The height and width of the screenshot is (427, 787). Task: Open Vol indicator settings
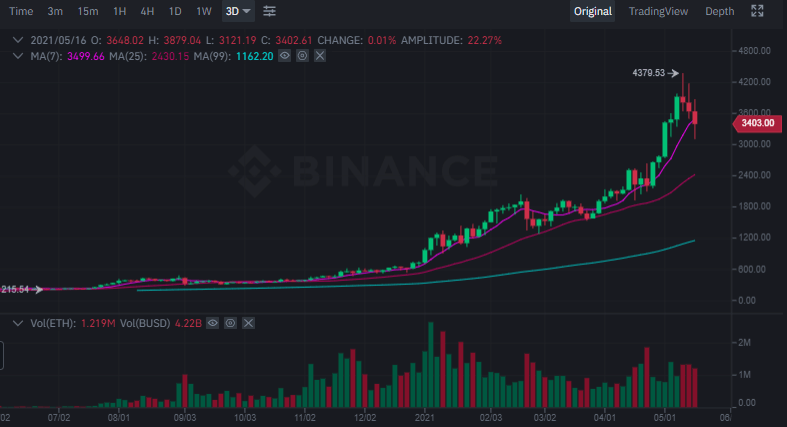230,324
